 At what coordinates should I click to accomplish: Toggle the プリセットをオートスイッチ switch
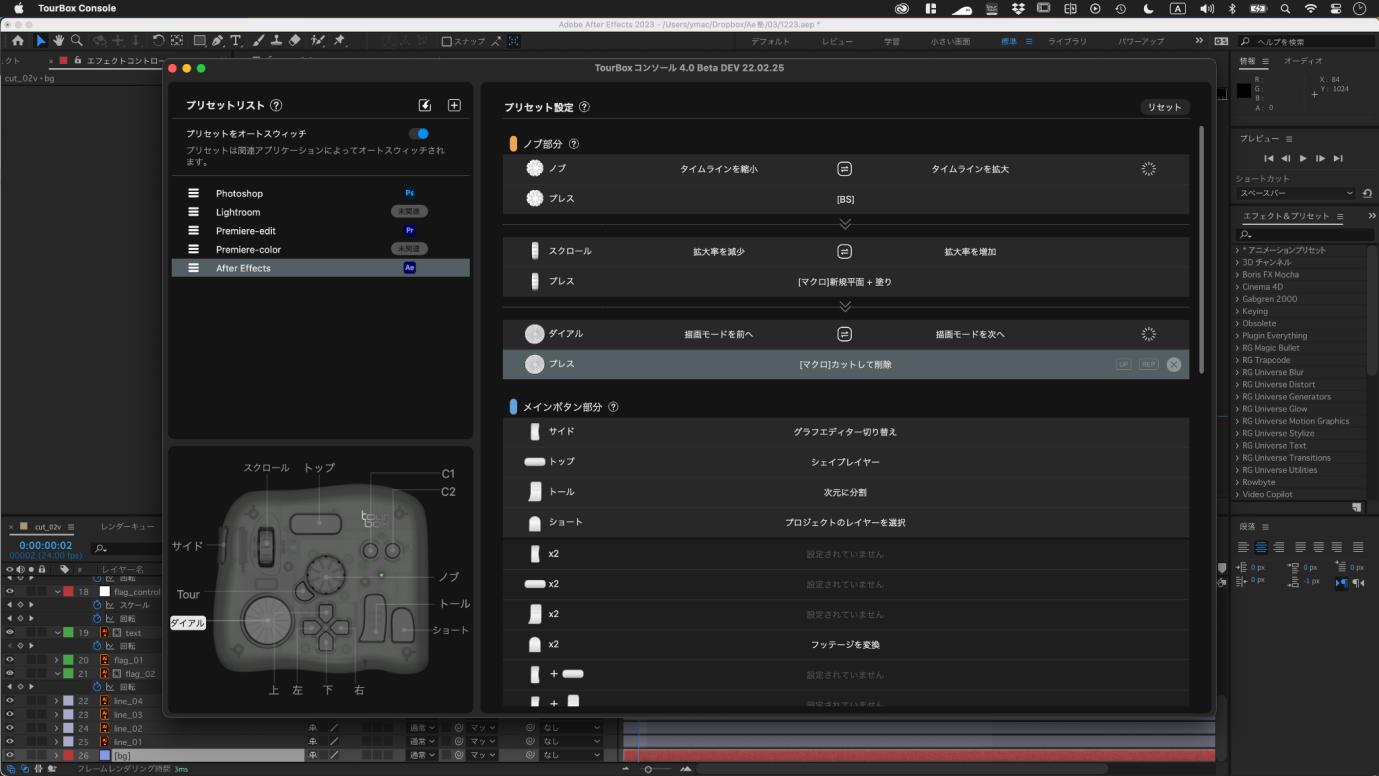(419, 134)
